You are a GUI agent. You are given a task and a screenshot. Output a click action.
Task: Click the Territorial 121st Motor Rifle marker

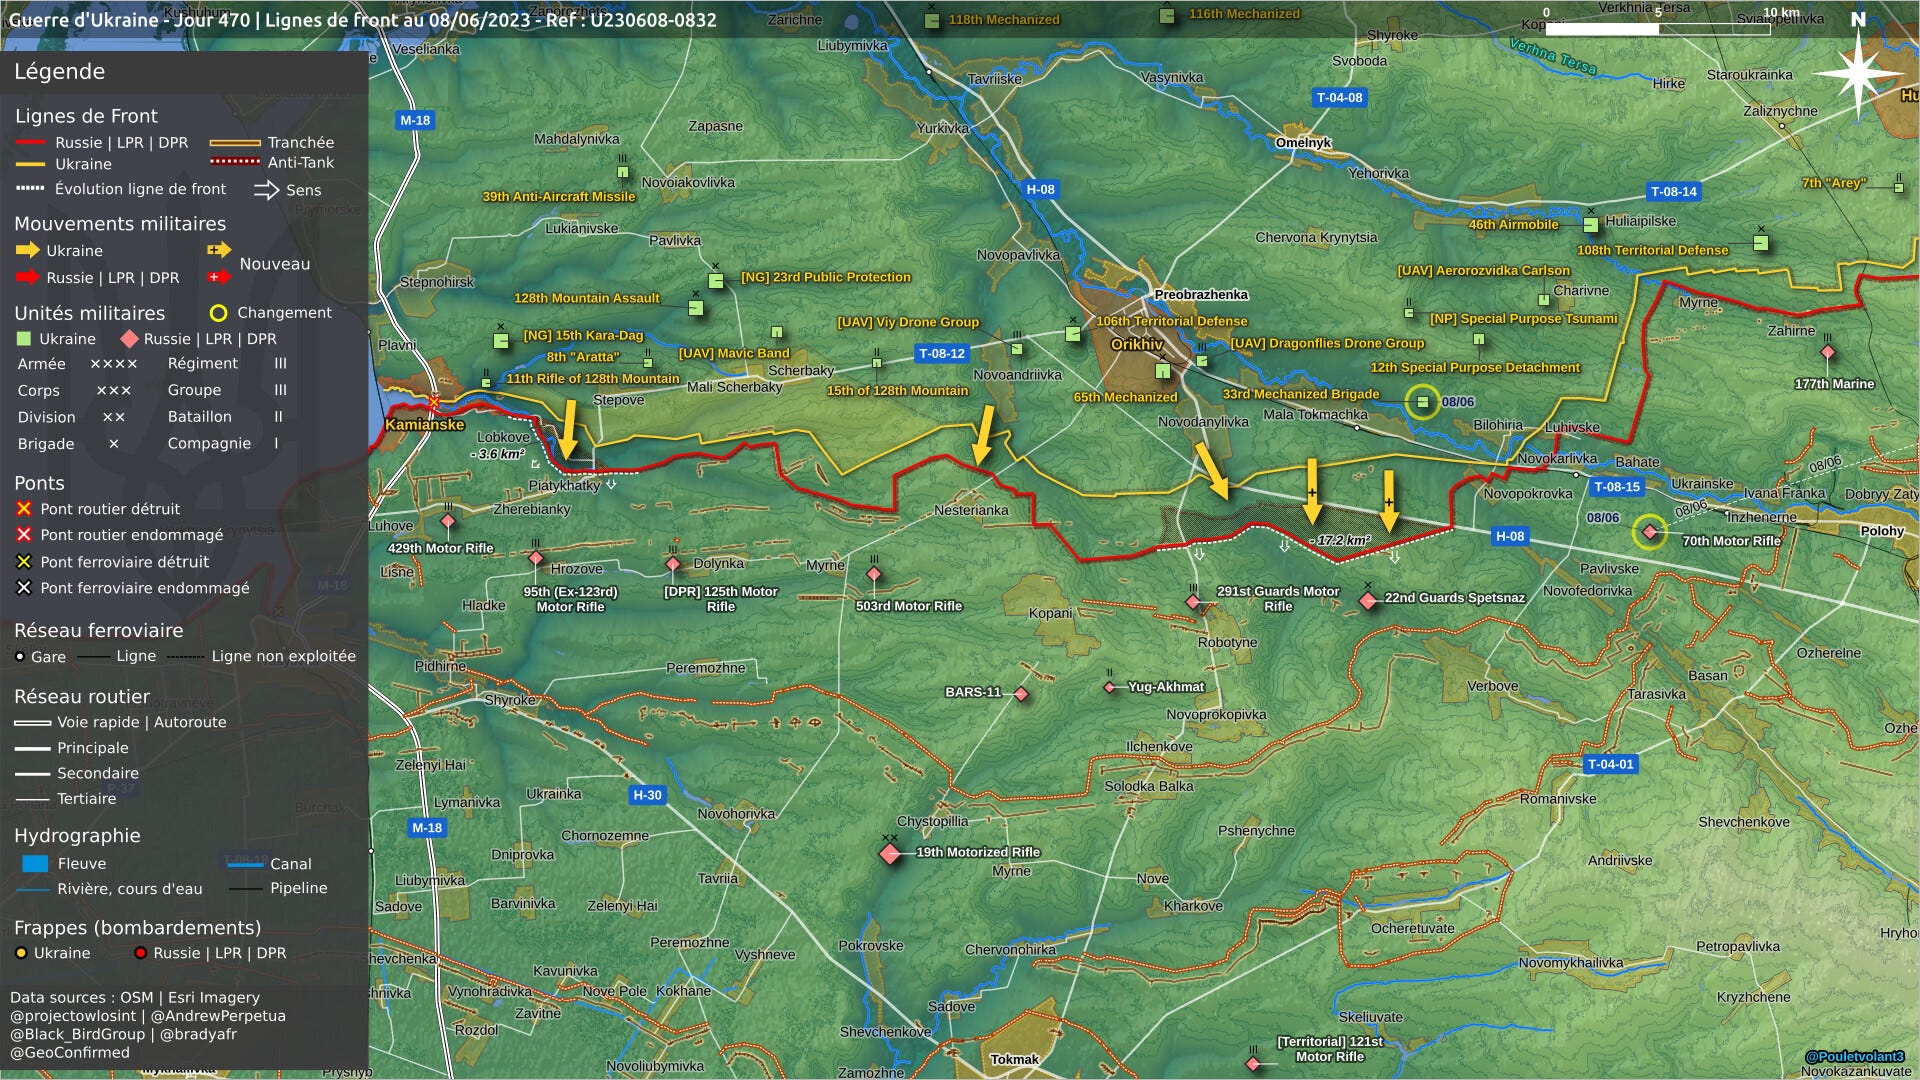1254,1063
